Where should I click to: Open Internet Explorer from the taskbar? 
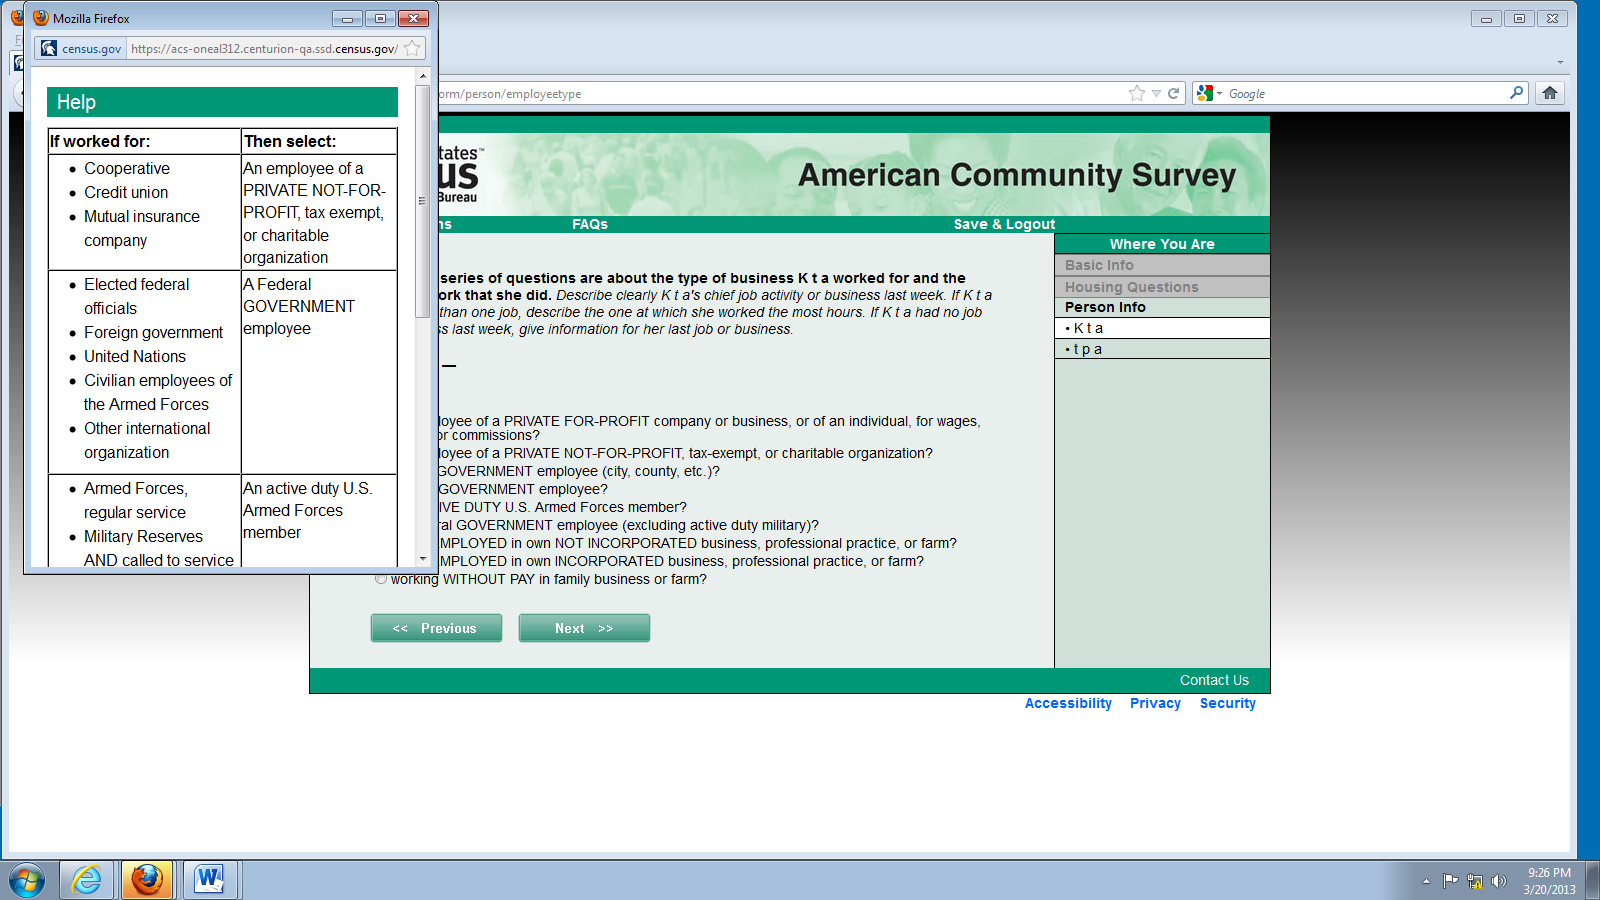click(x=87, y=880)
